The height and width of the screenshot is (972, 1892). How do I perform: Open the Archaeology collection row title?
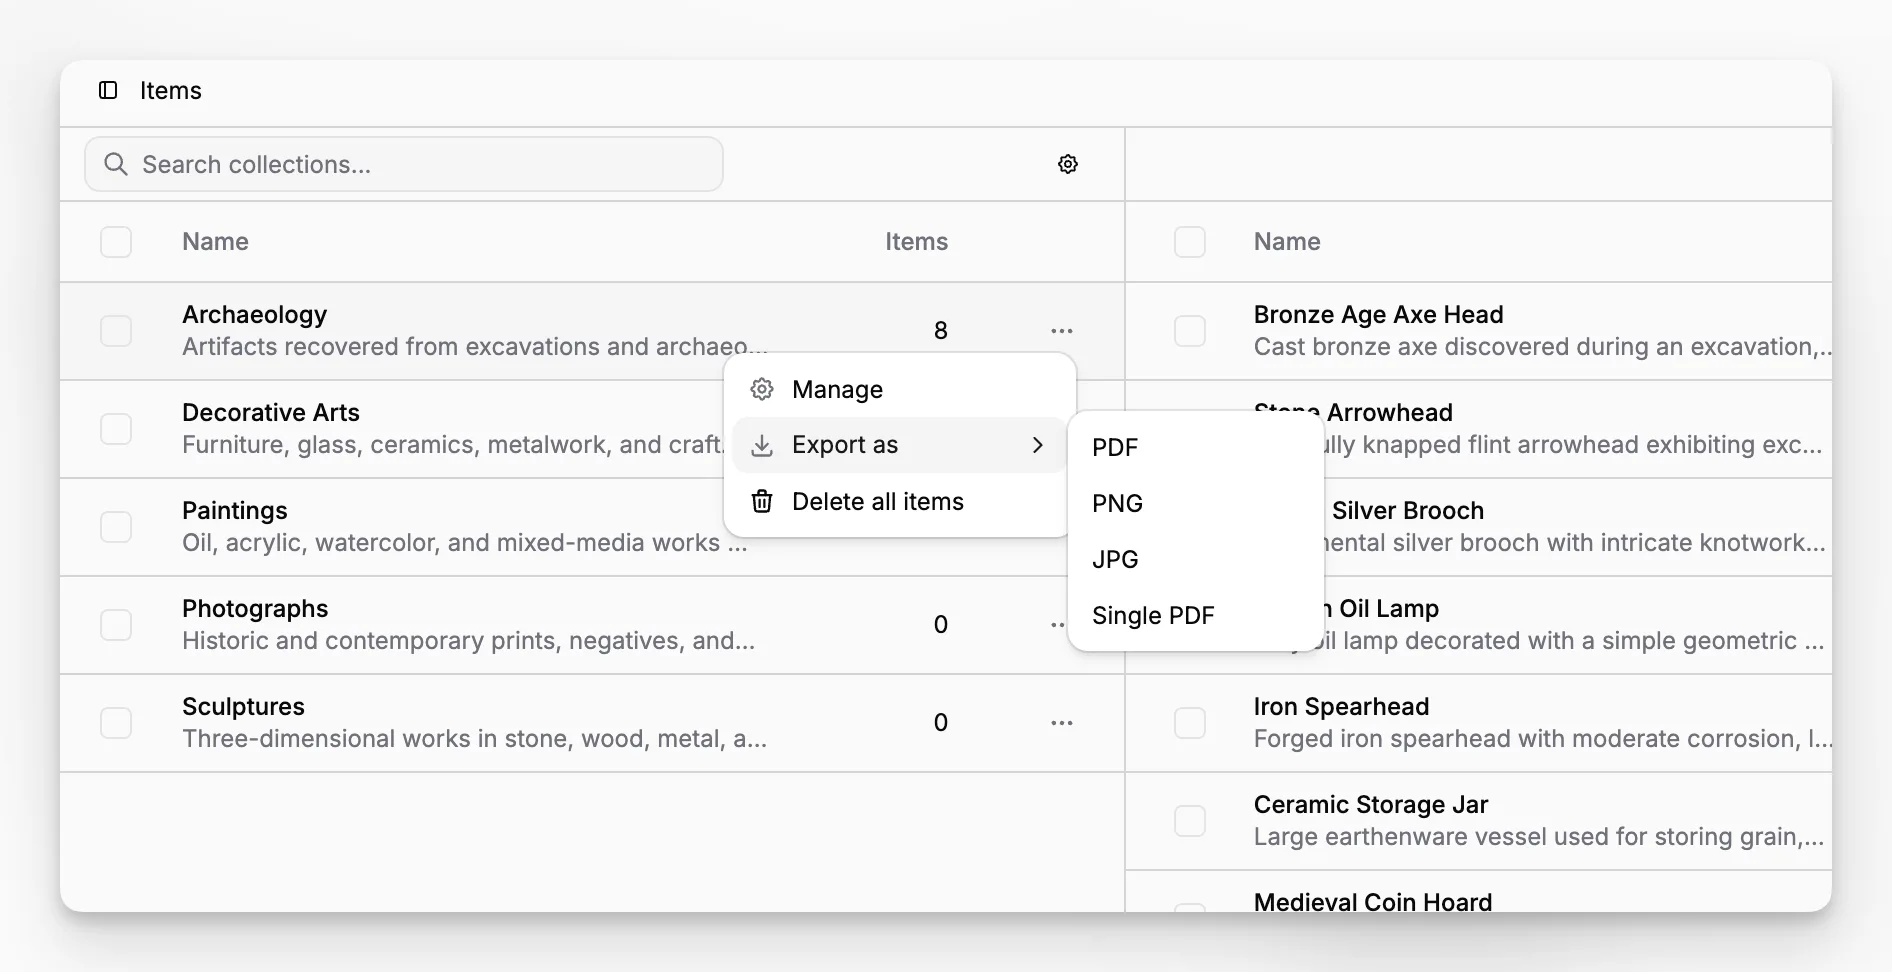[x=254, y=314]
